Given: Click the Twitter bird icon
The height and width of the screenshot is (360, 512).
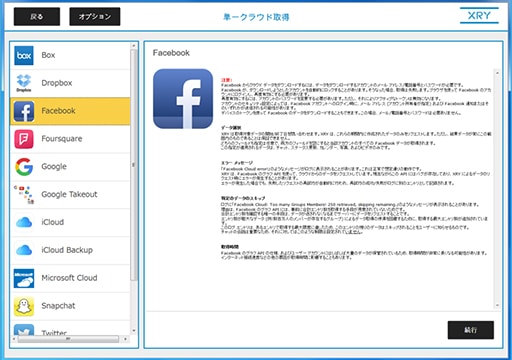Looking at the screenshot, I should click(24, 330).
